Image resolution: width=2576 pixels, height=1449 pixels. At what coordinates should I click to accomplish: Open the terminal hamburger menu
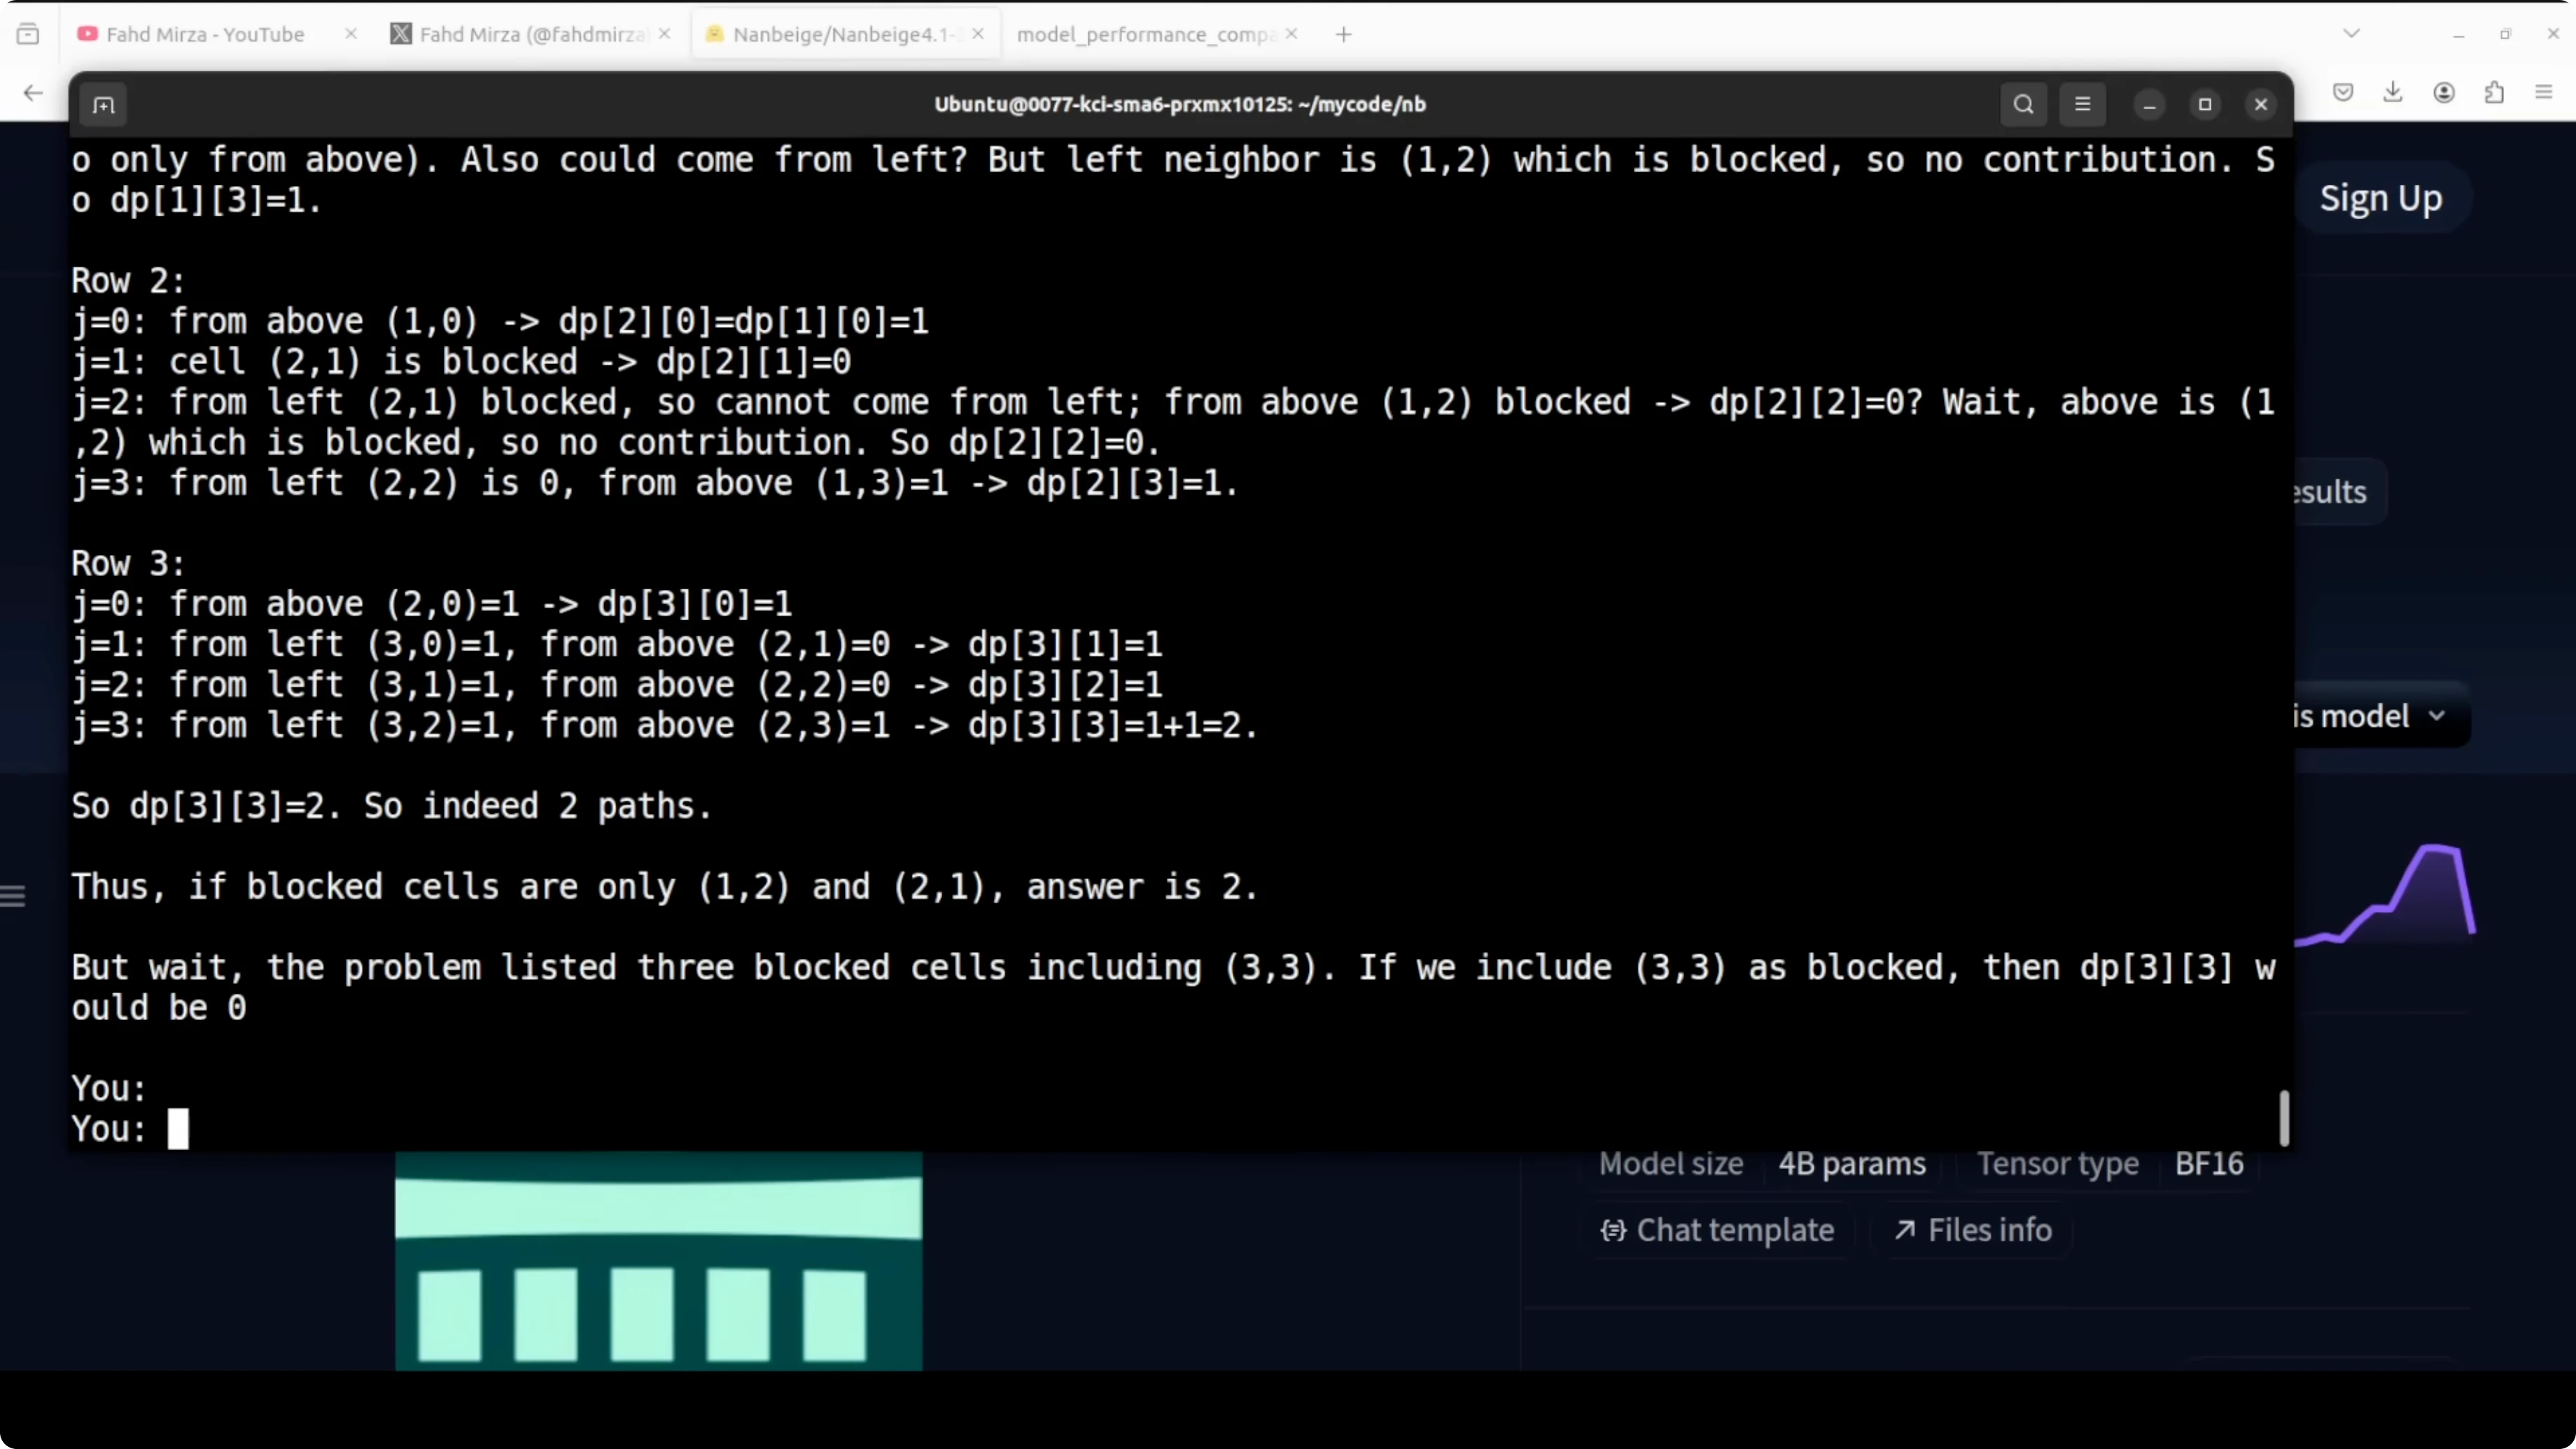(2082, 105)
